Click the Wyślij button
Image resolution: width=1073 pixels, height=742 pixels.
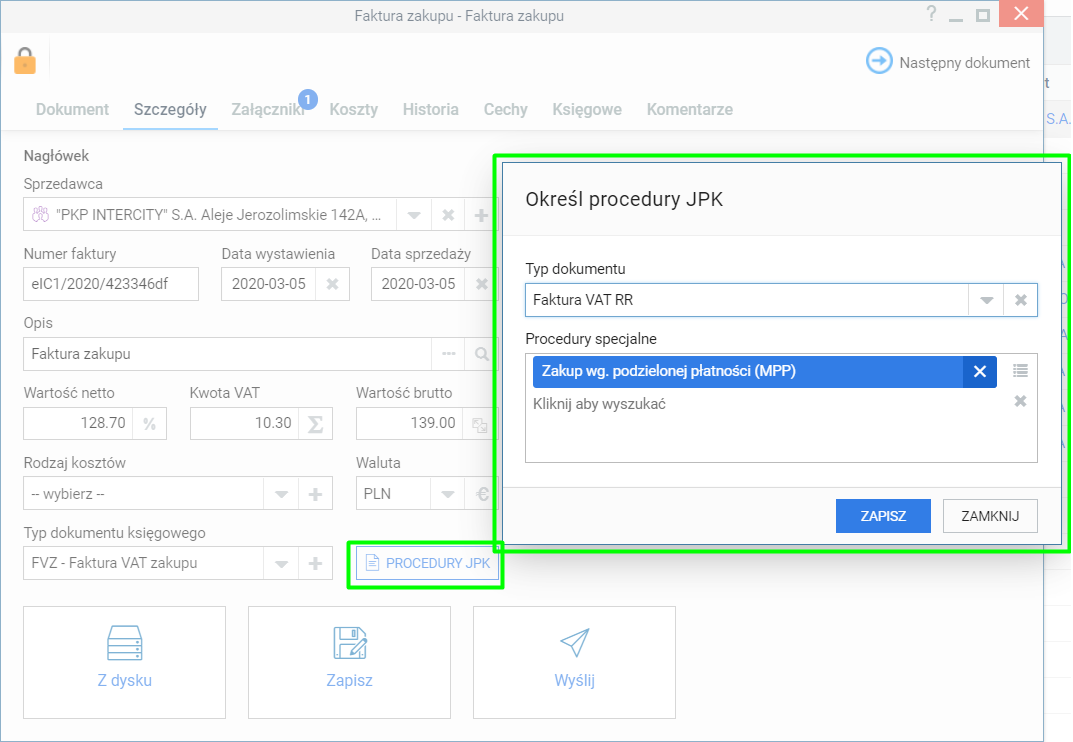pyautogui.click(x=574, y=663)
